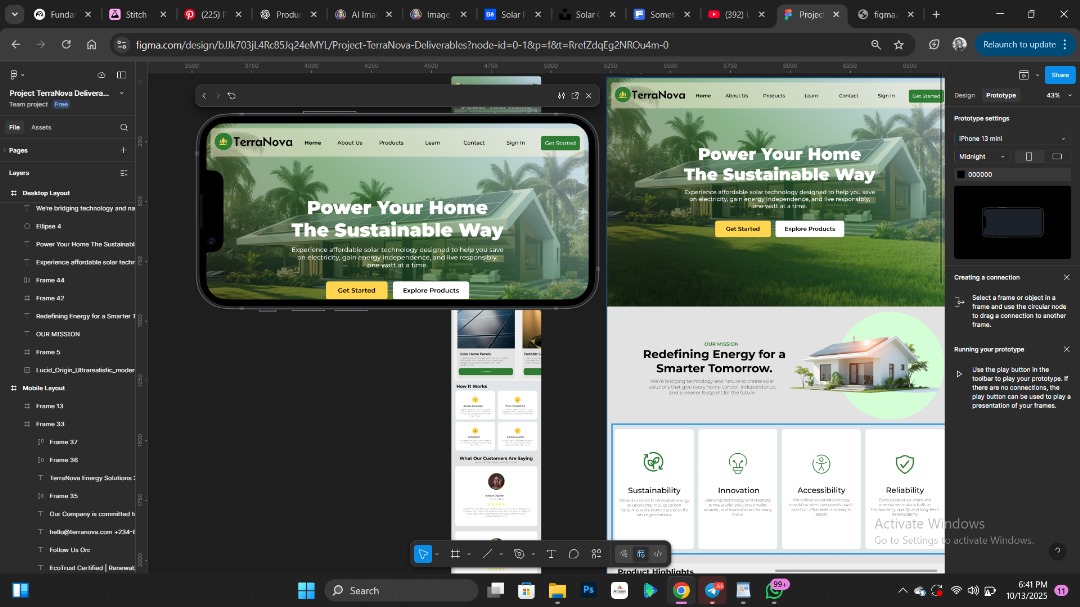This screenshot has width=1080, height=607.
Task: Click About Us in preview navigation
Action: pyautogui.click(x=349, y=143)
